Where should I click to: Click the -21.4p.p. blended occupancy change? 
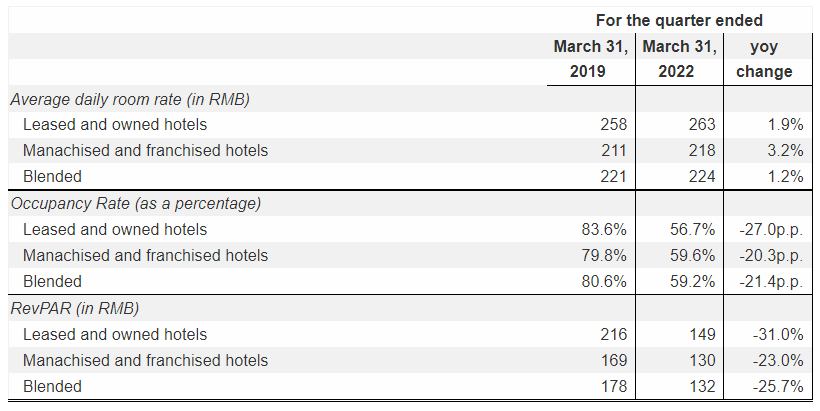coord(771,282)
